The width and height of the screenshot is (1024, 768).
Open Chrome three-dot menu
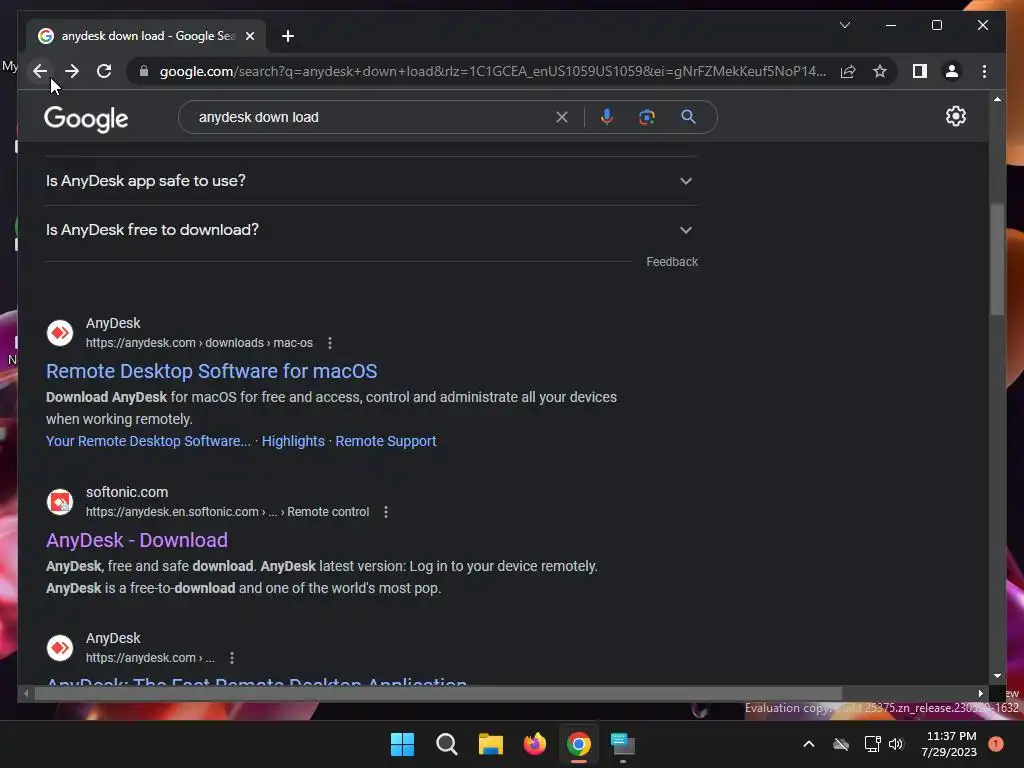pos(984,71)
